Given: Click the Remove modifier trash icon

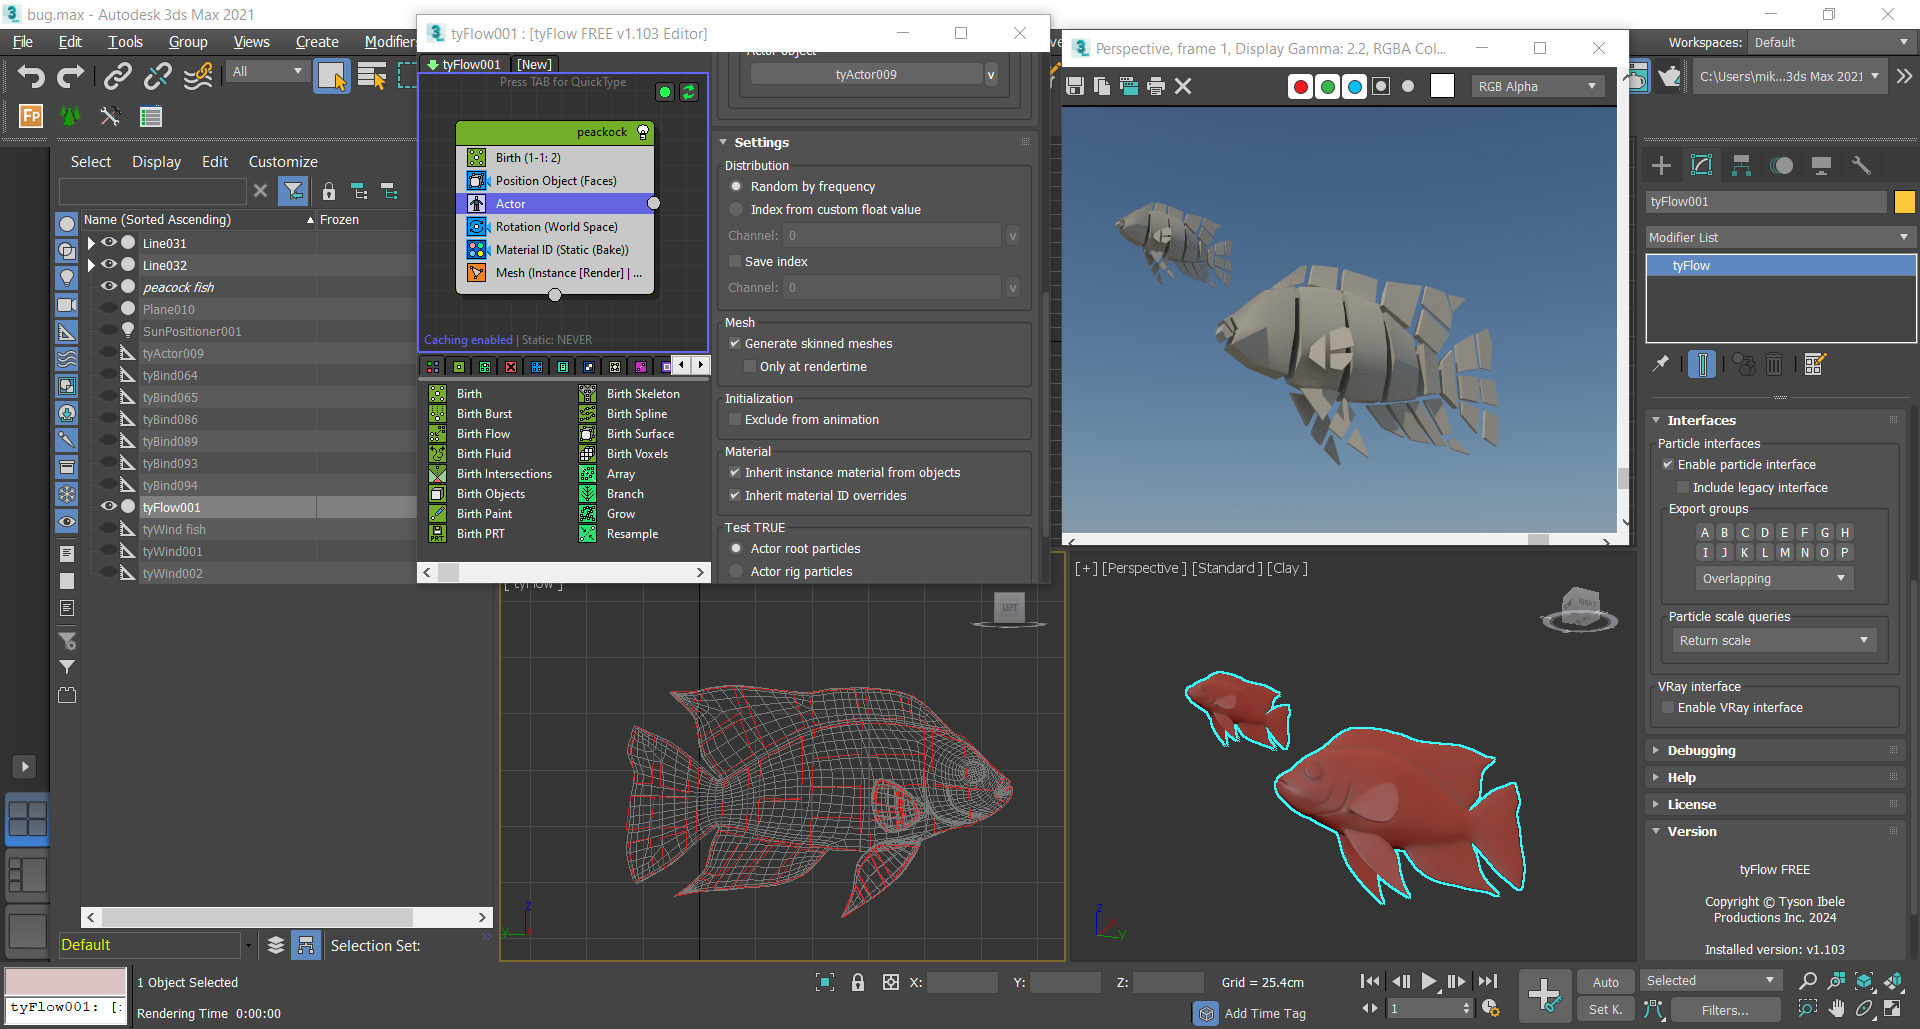Looking at the screenshot, I should coord(1774,364).
